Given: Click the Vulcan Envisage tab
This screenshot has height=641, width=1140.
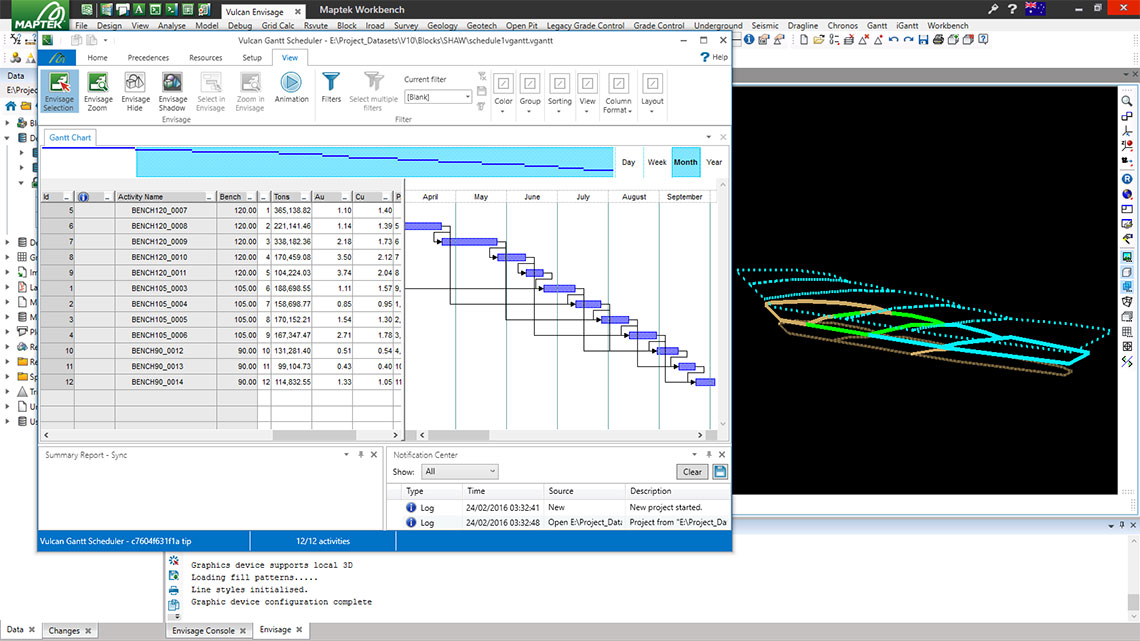Looking at the screenshot, I should [x=254, y=12].
